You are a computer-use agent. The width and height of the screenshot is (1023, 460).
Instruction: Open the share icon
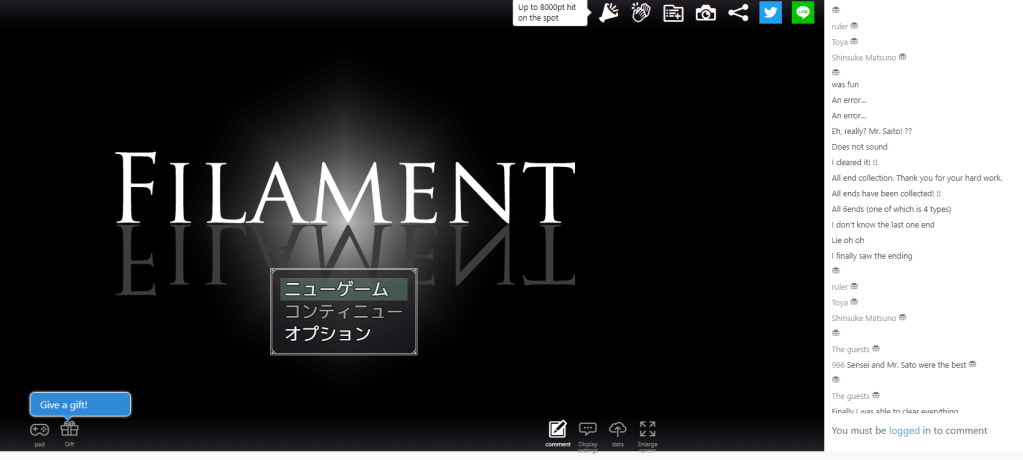pos(738,12)
